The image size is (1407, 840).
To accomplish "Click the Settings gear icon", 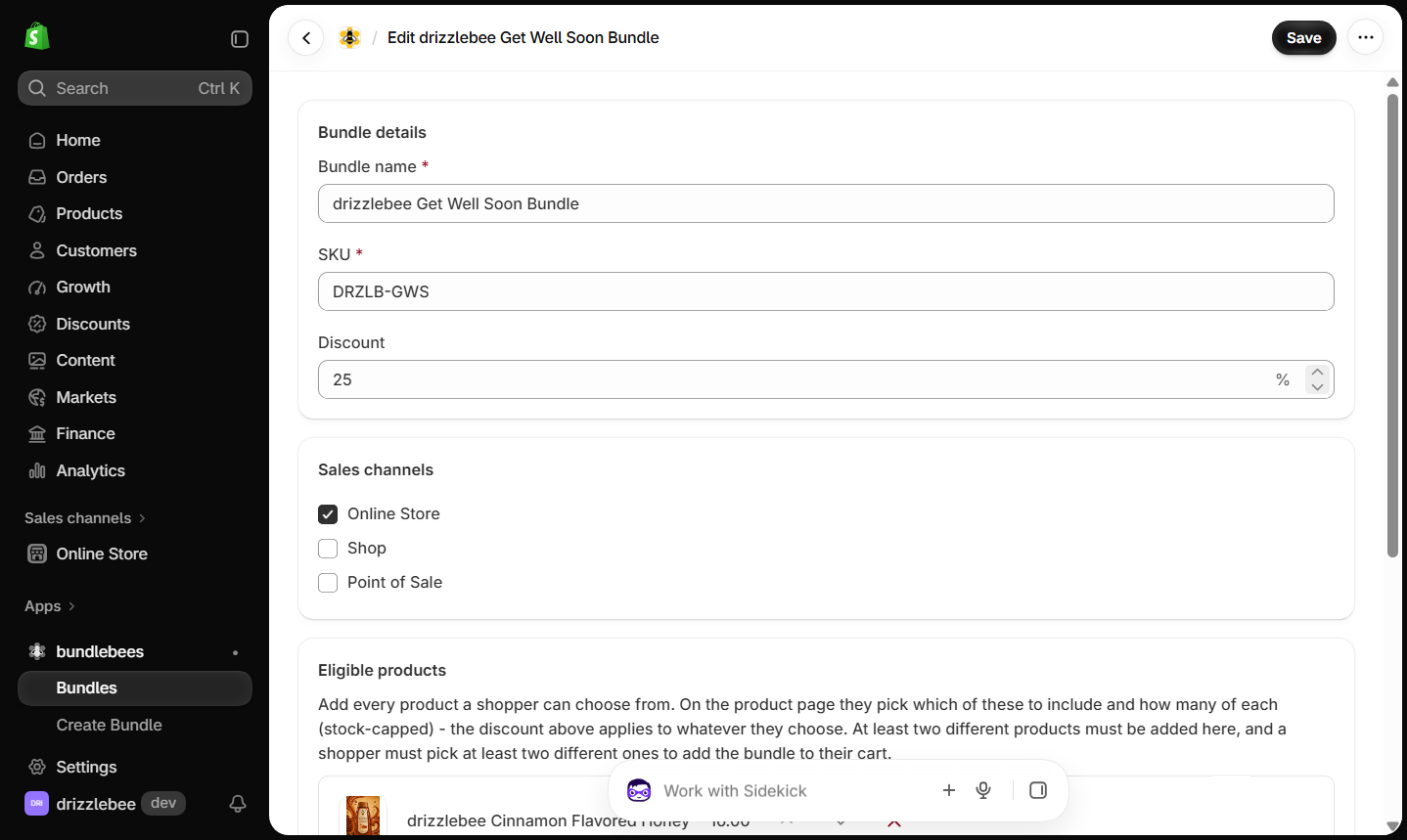I will point(37,767).
